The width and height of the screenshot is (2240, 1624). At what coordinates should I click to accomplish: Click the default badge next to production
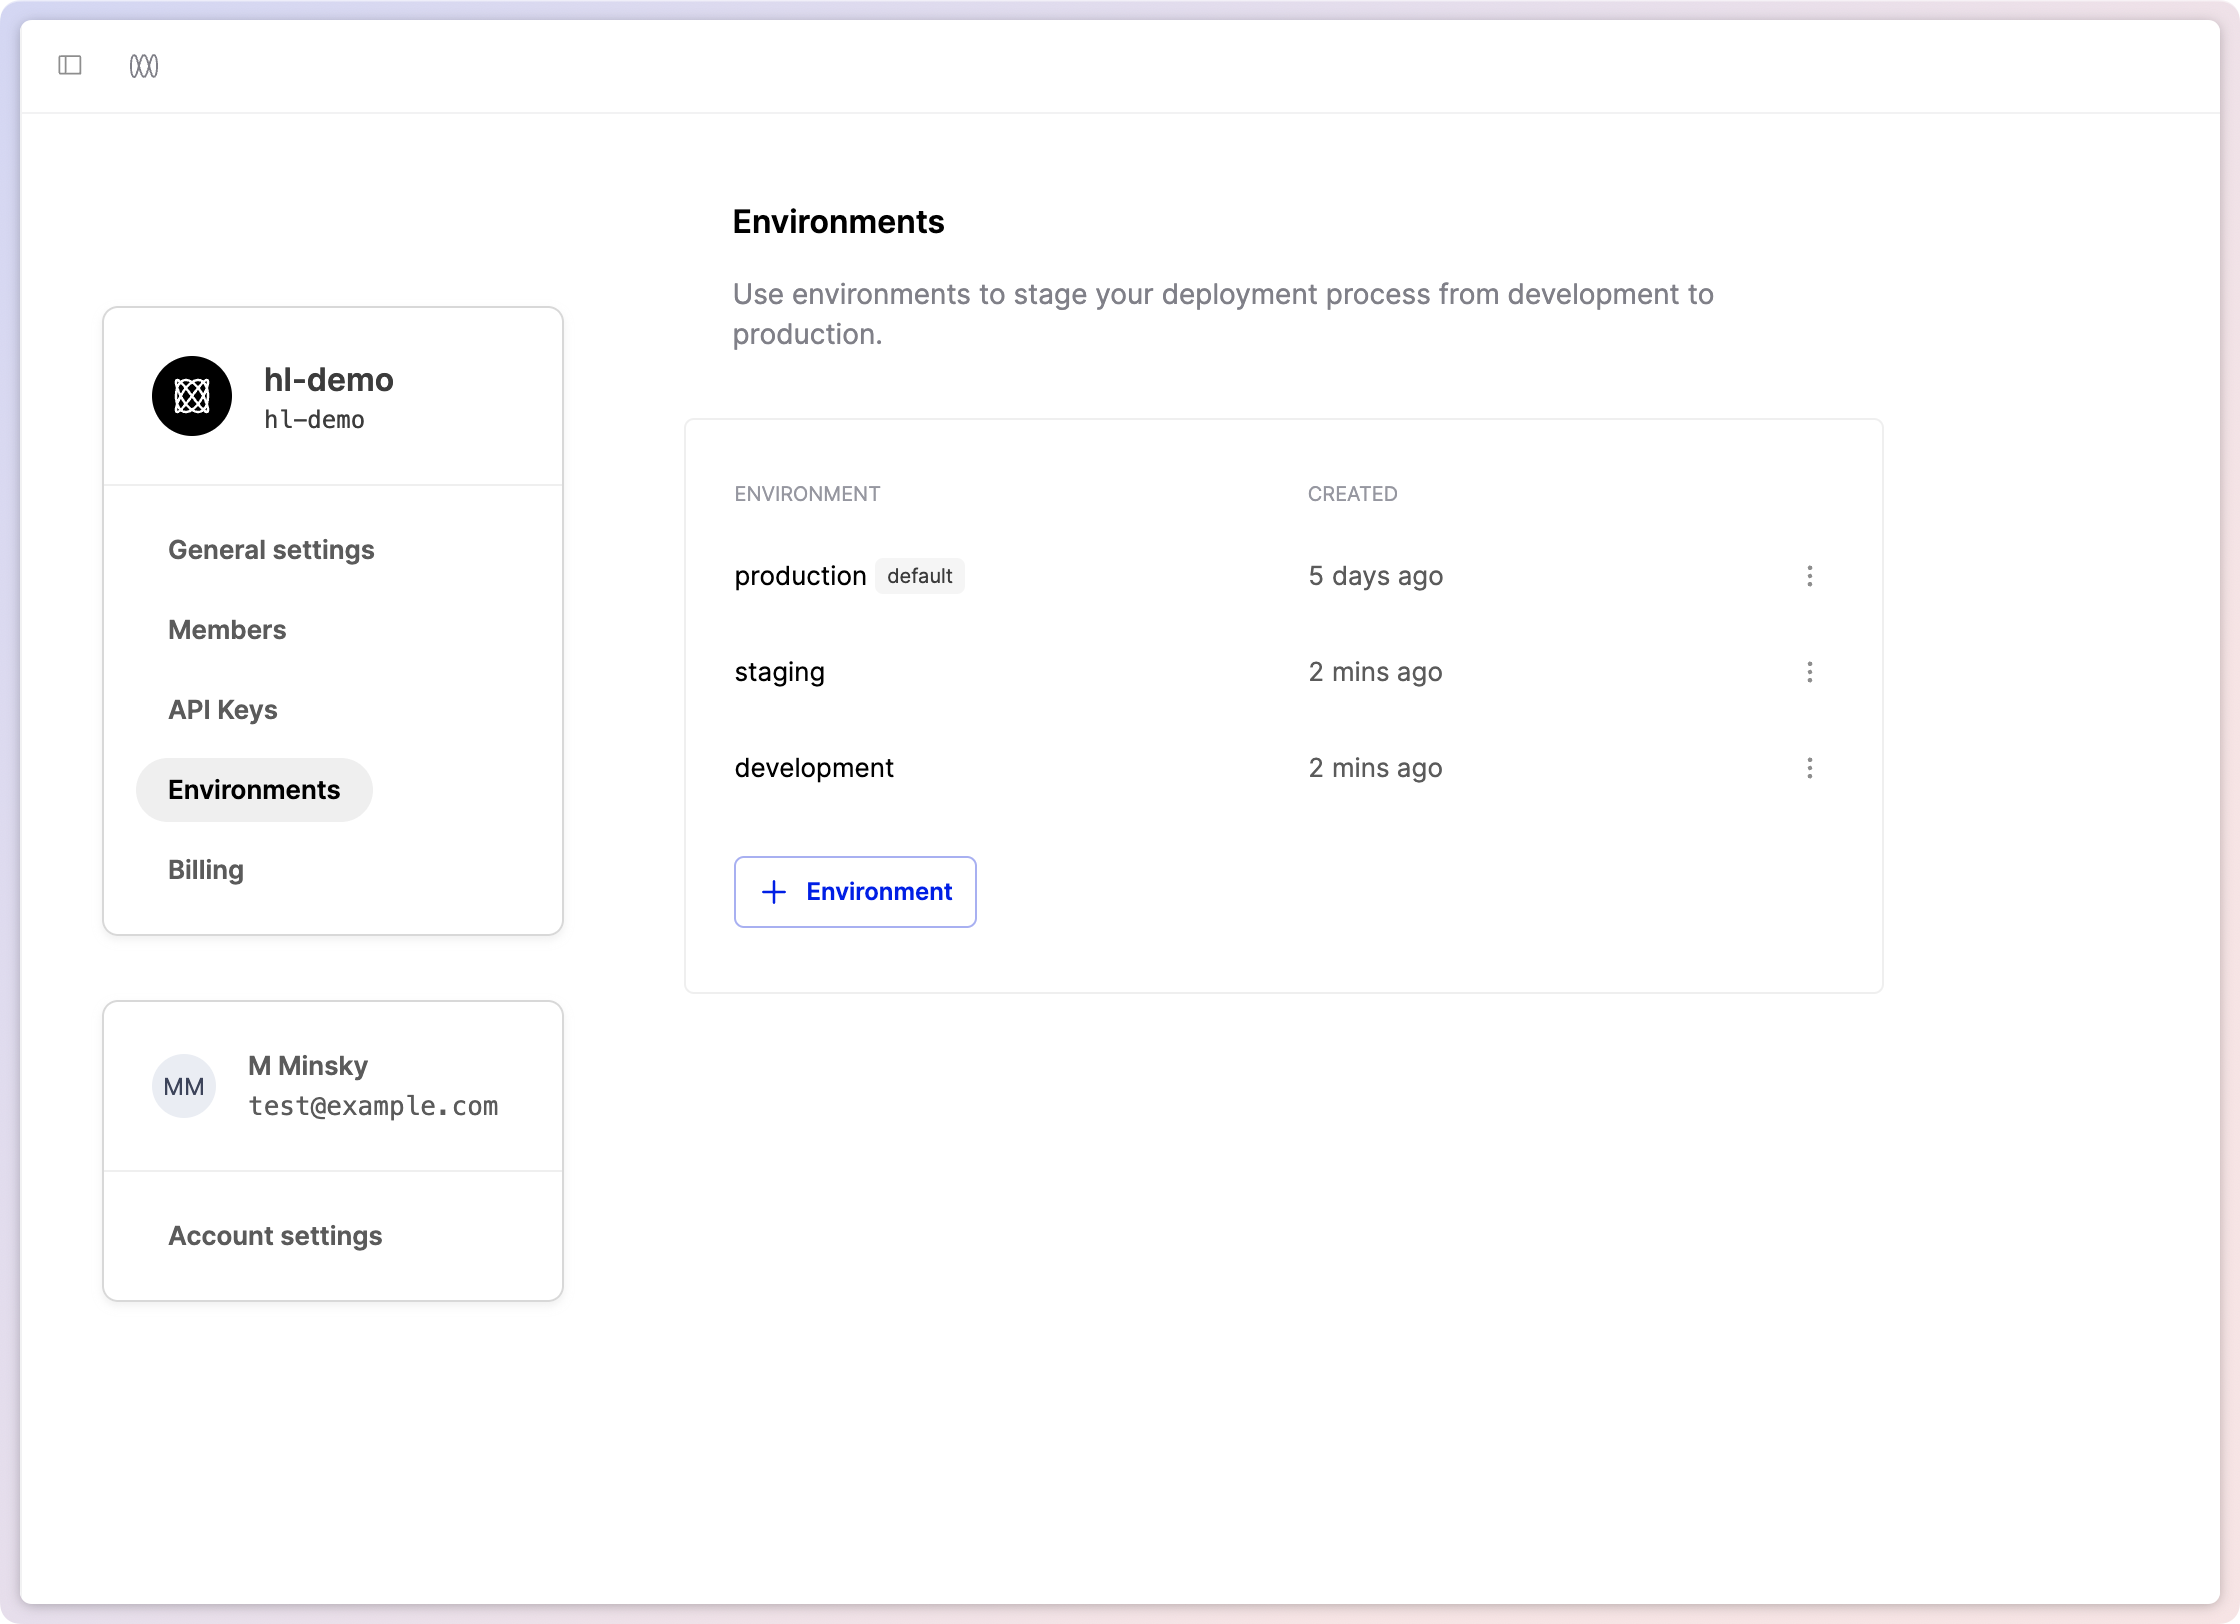click(x=920, y=576)
